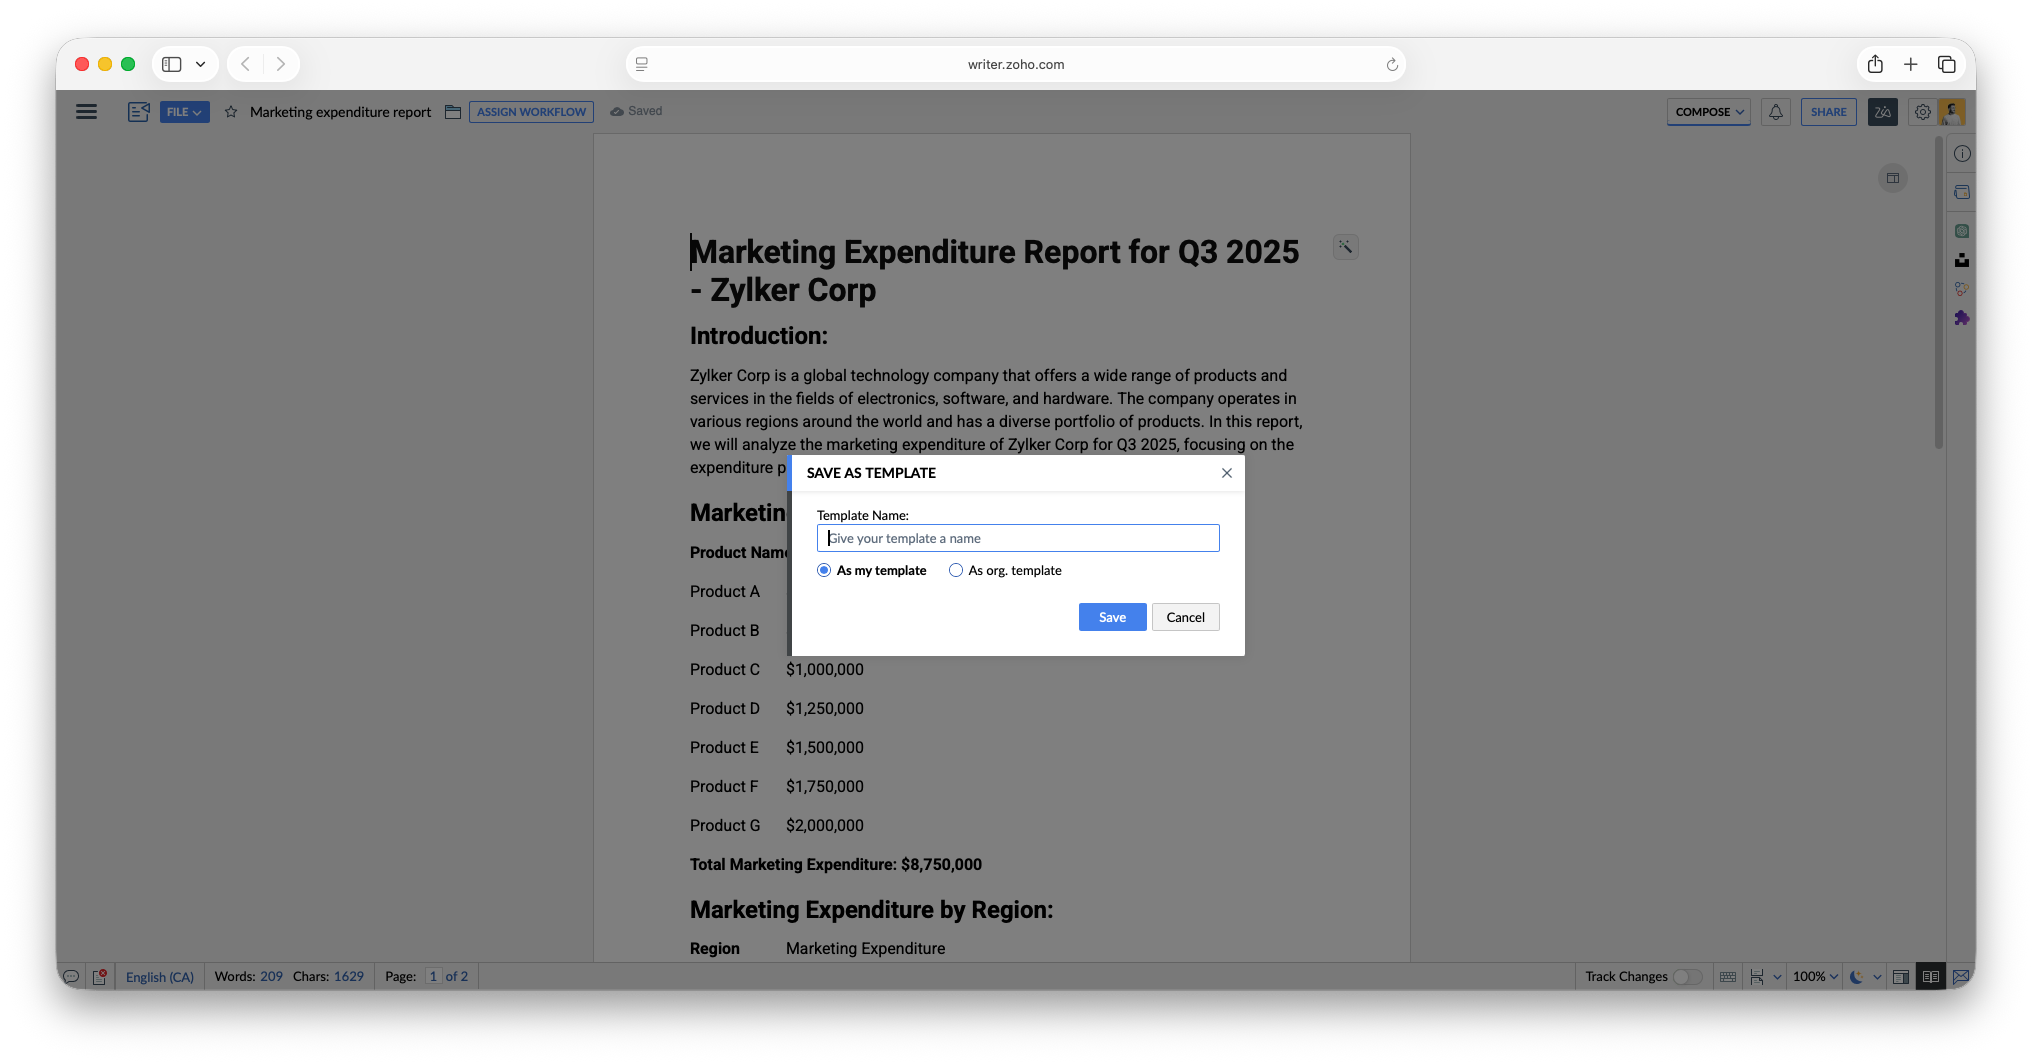Image resolution: width=2032 pixels, height=1064 pixels.
Task: Click the Template Name input field
Action: coord(1018,538)
